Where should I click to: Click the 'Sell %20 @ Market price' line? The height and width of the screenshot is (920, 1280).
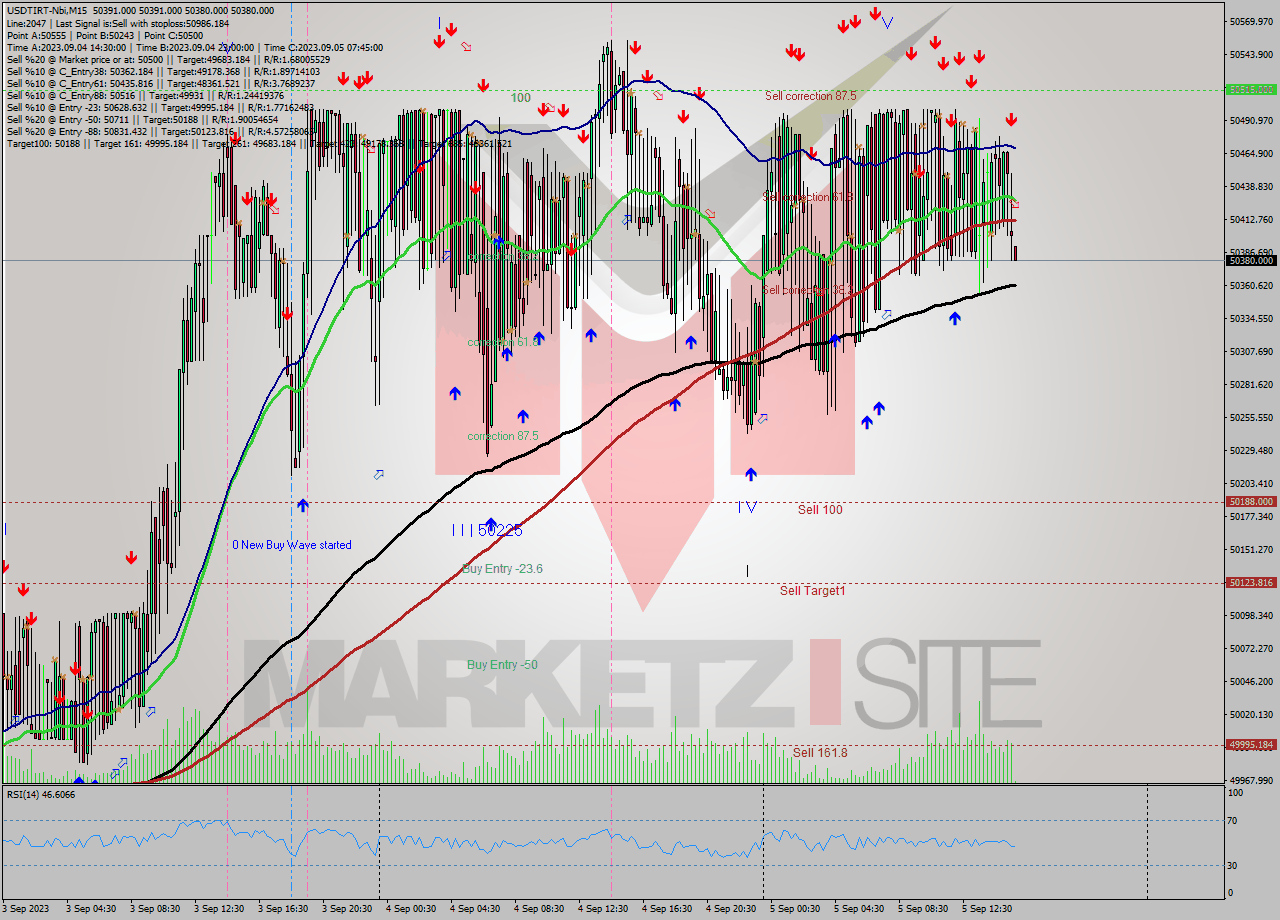pyautogui.click(x=168, y=59)
